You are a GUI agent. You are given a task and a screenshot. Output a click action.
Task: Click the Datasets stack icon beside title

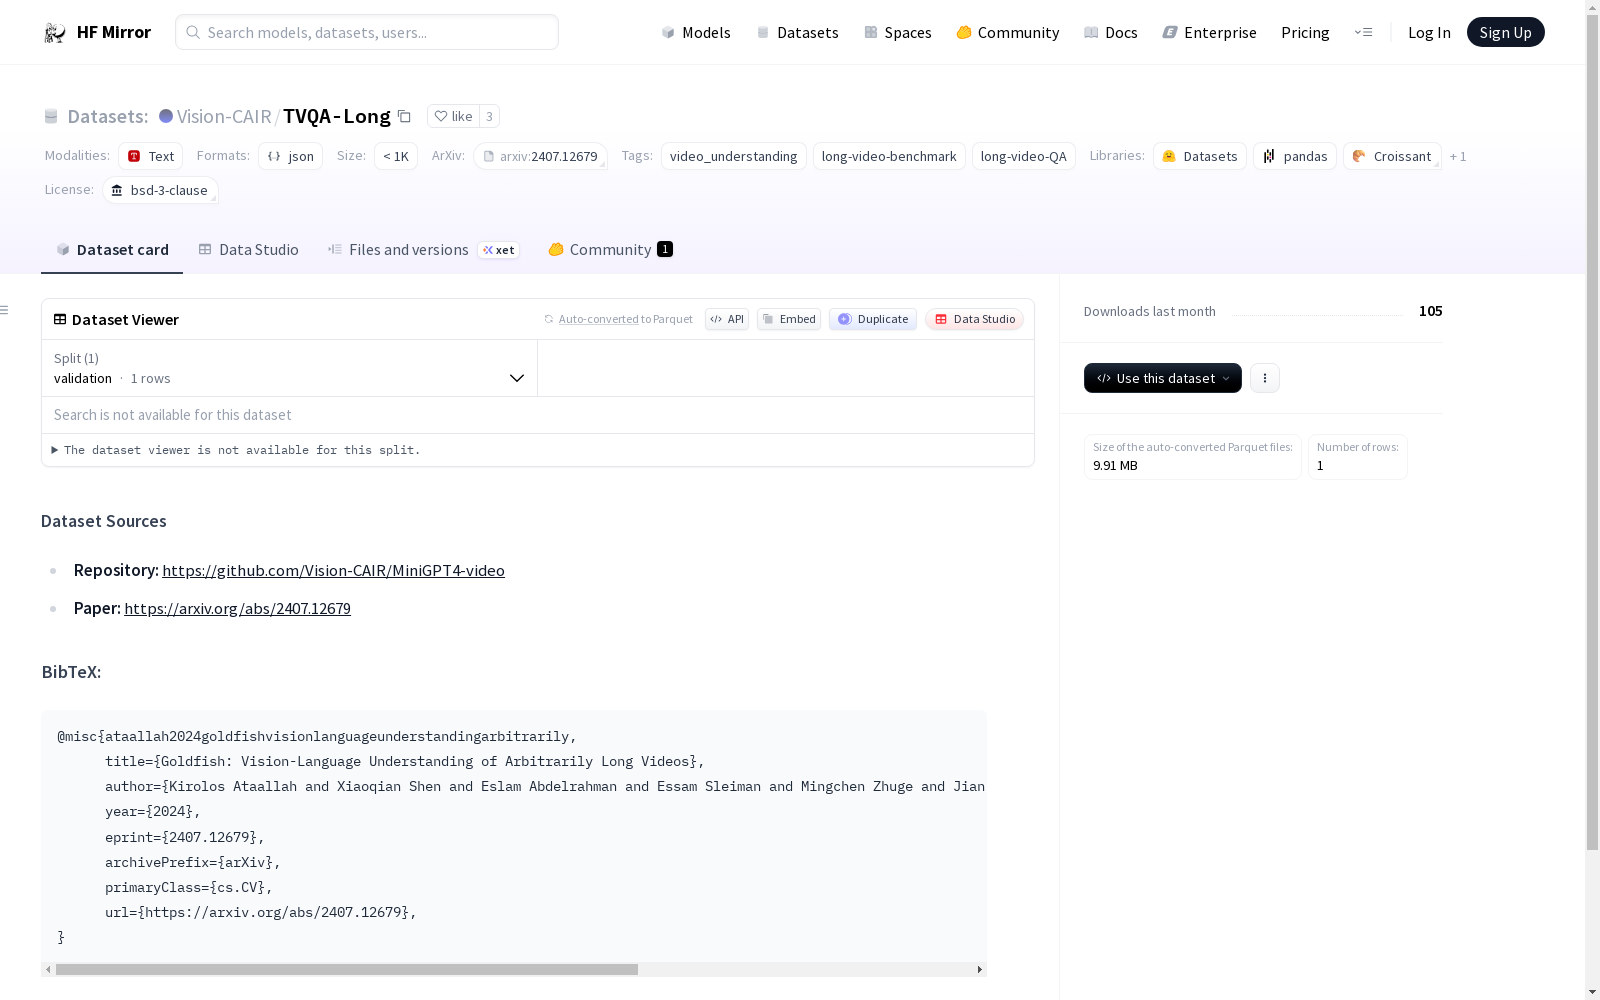point(51,116)
